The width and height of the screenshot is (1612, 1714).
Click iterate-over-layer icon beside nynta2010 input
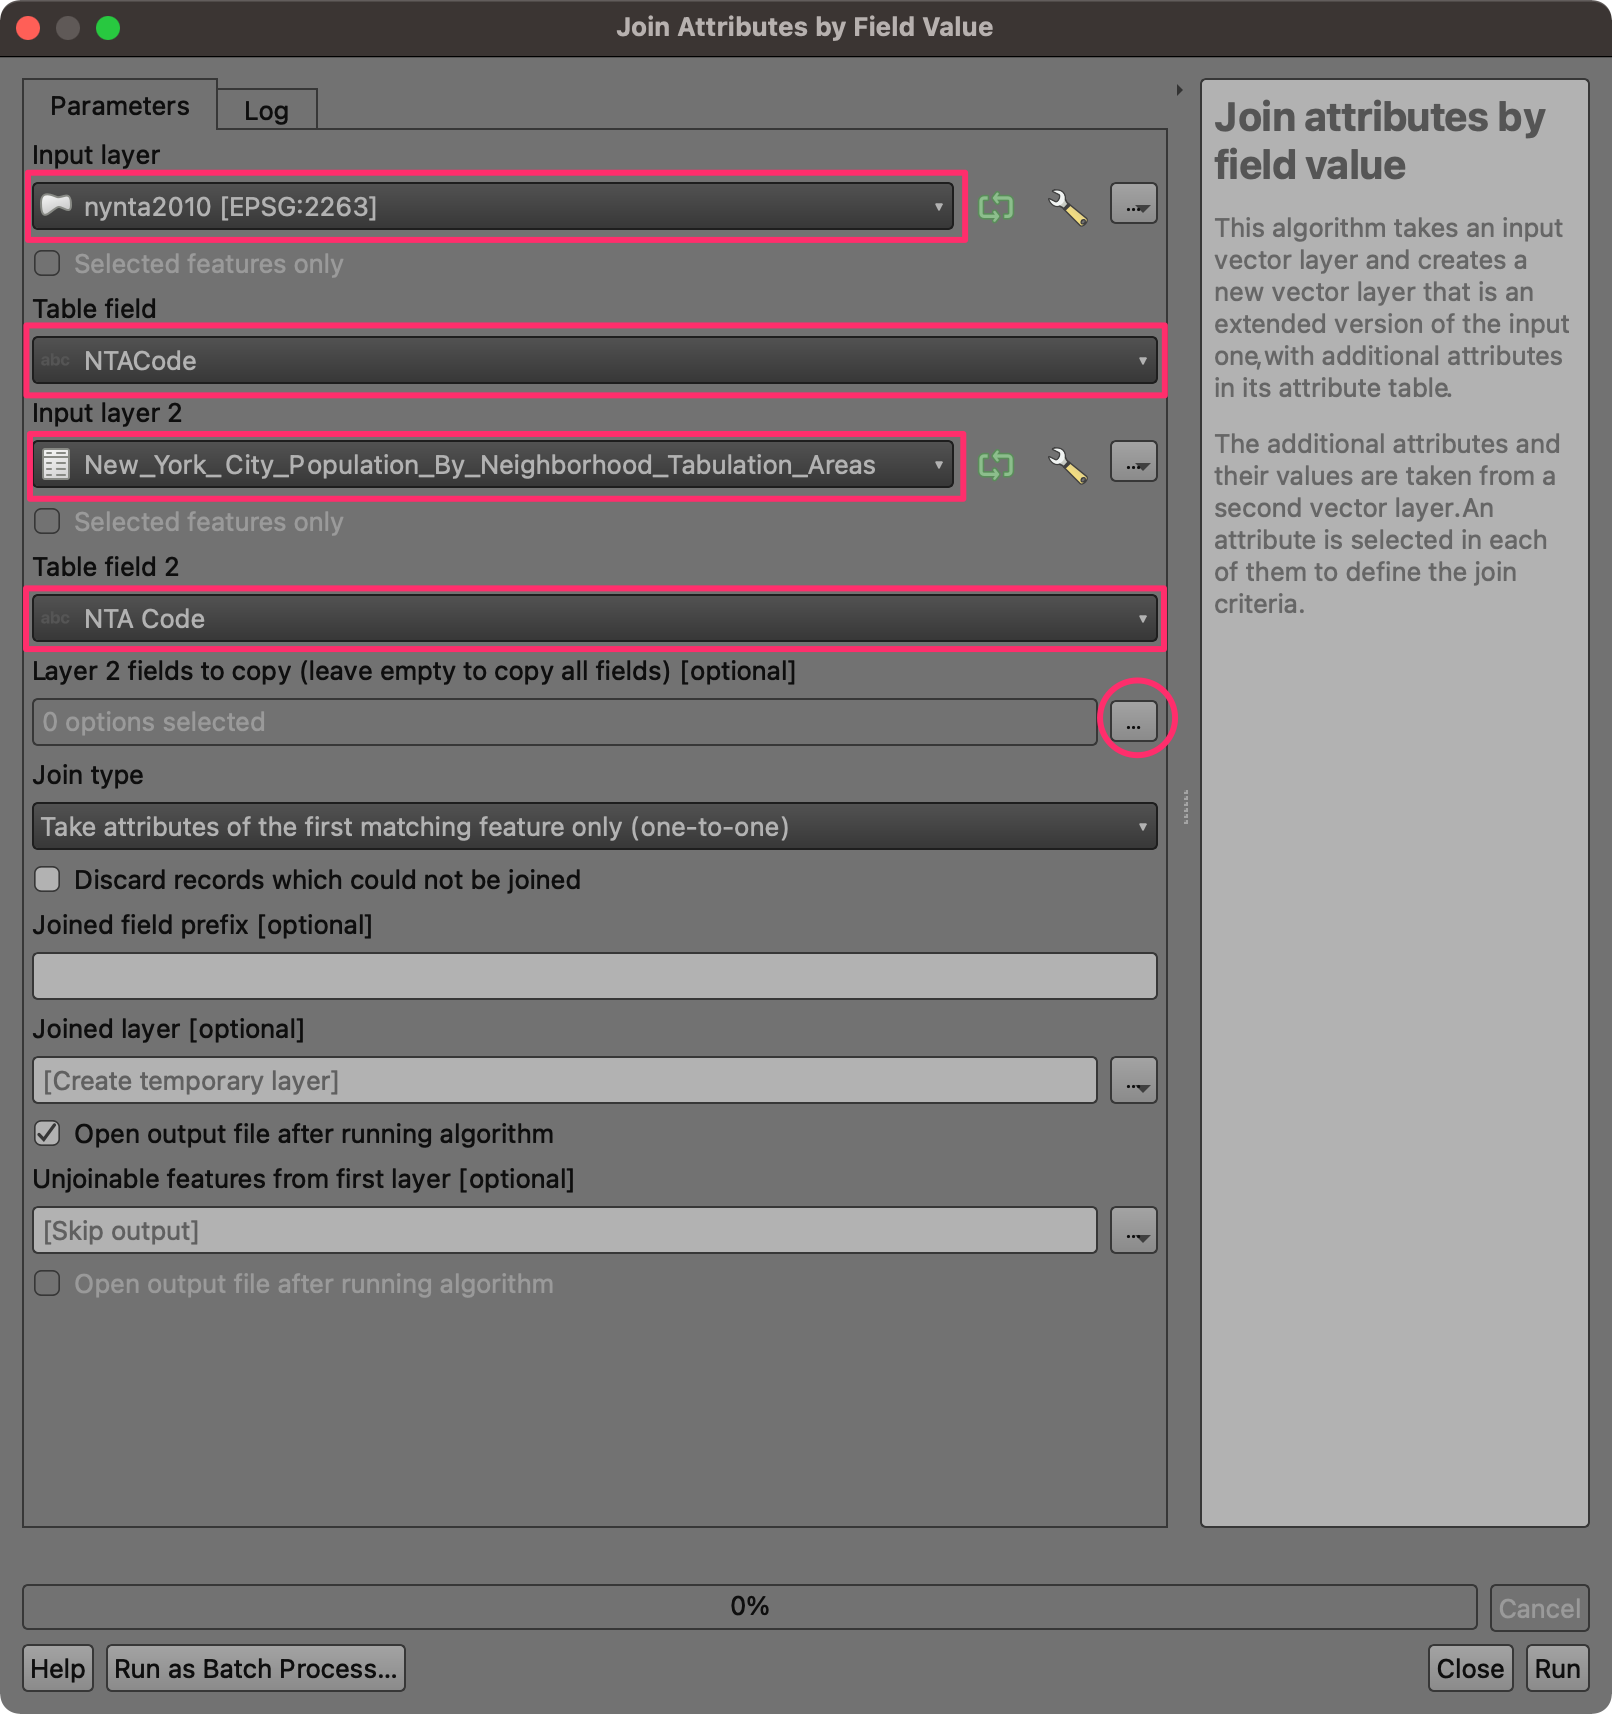pyautogui.click(x=996, y=207)
